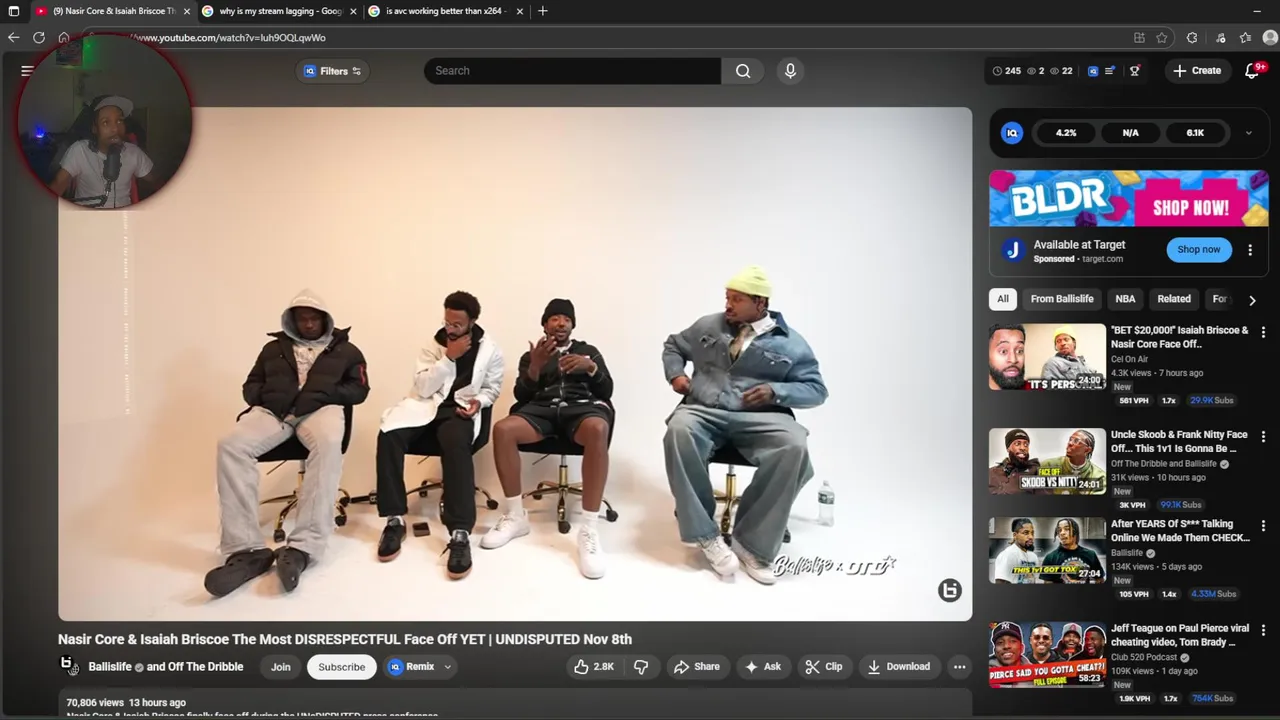Click the split-screen icon in the address bar
Screen dimensions: 1280x720
coord(1139,38)
